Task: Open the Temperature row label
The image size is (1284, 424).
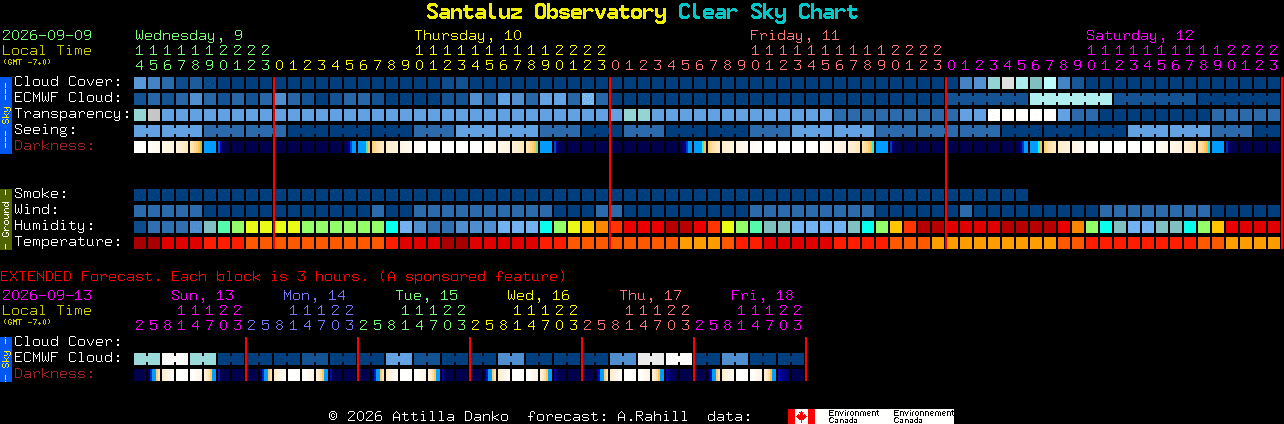Action: [x=67, y=242]
